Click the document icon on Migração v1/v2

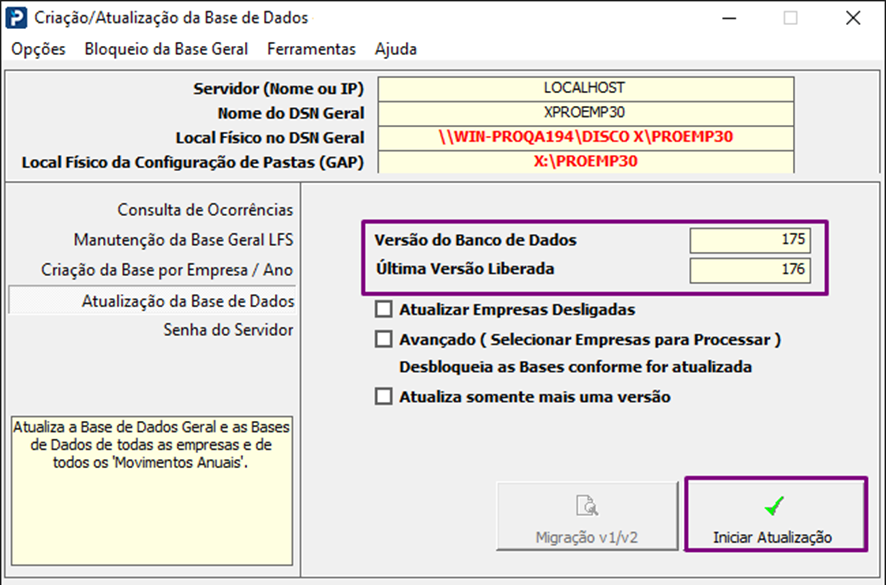pyautogui.click(x=587, y=505)
